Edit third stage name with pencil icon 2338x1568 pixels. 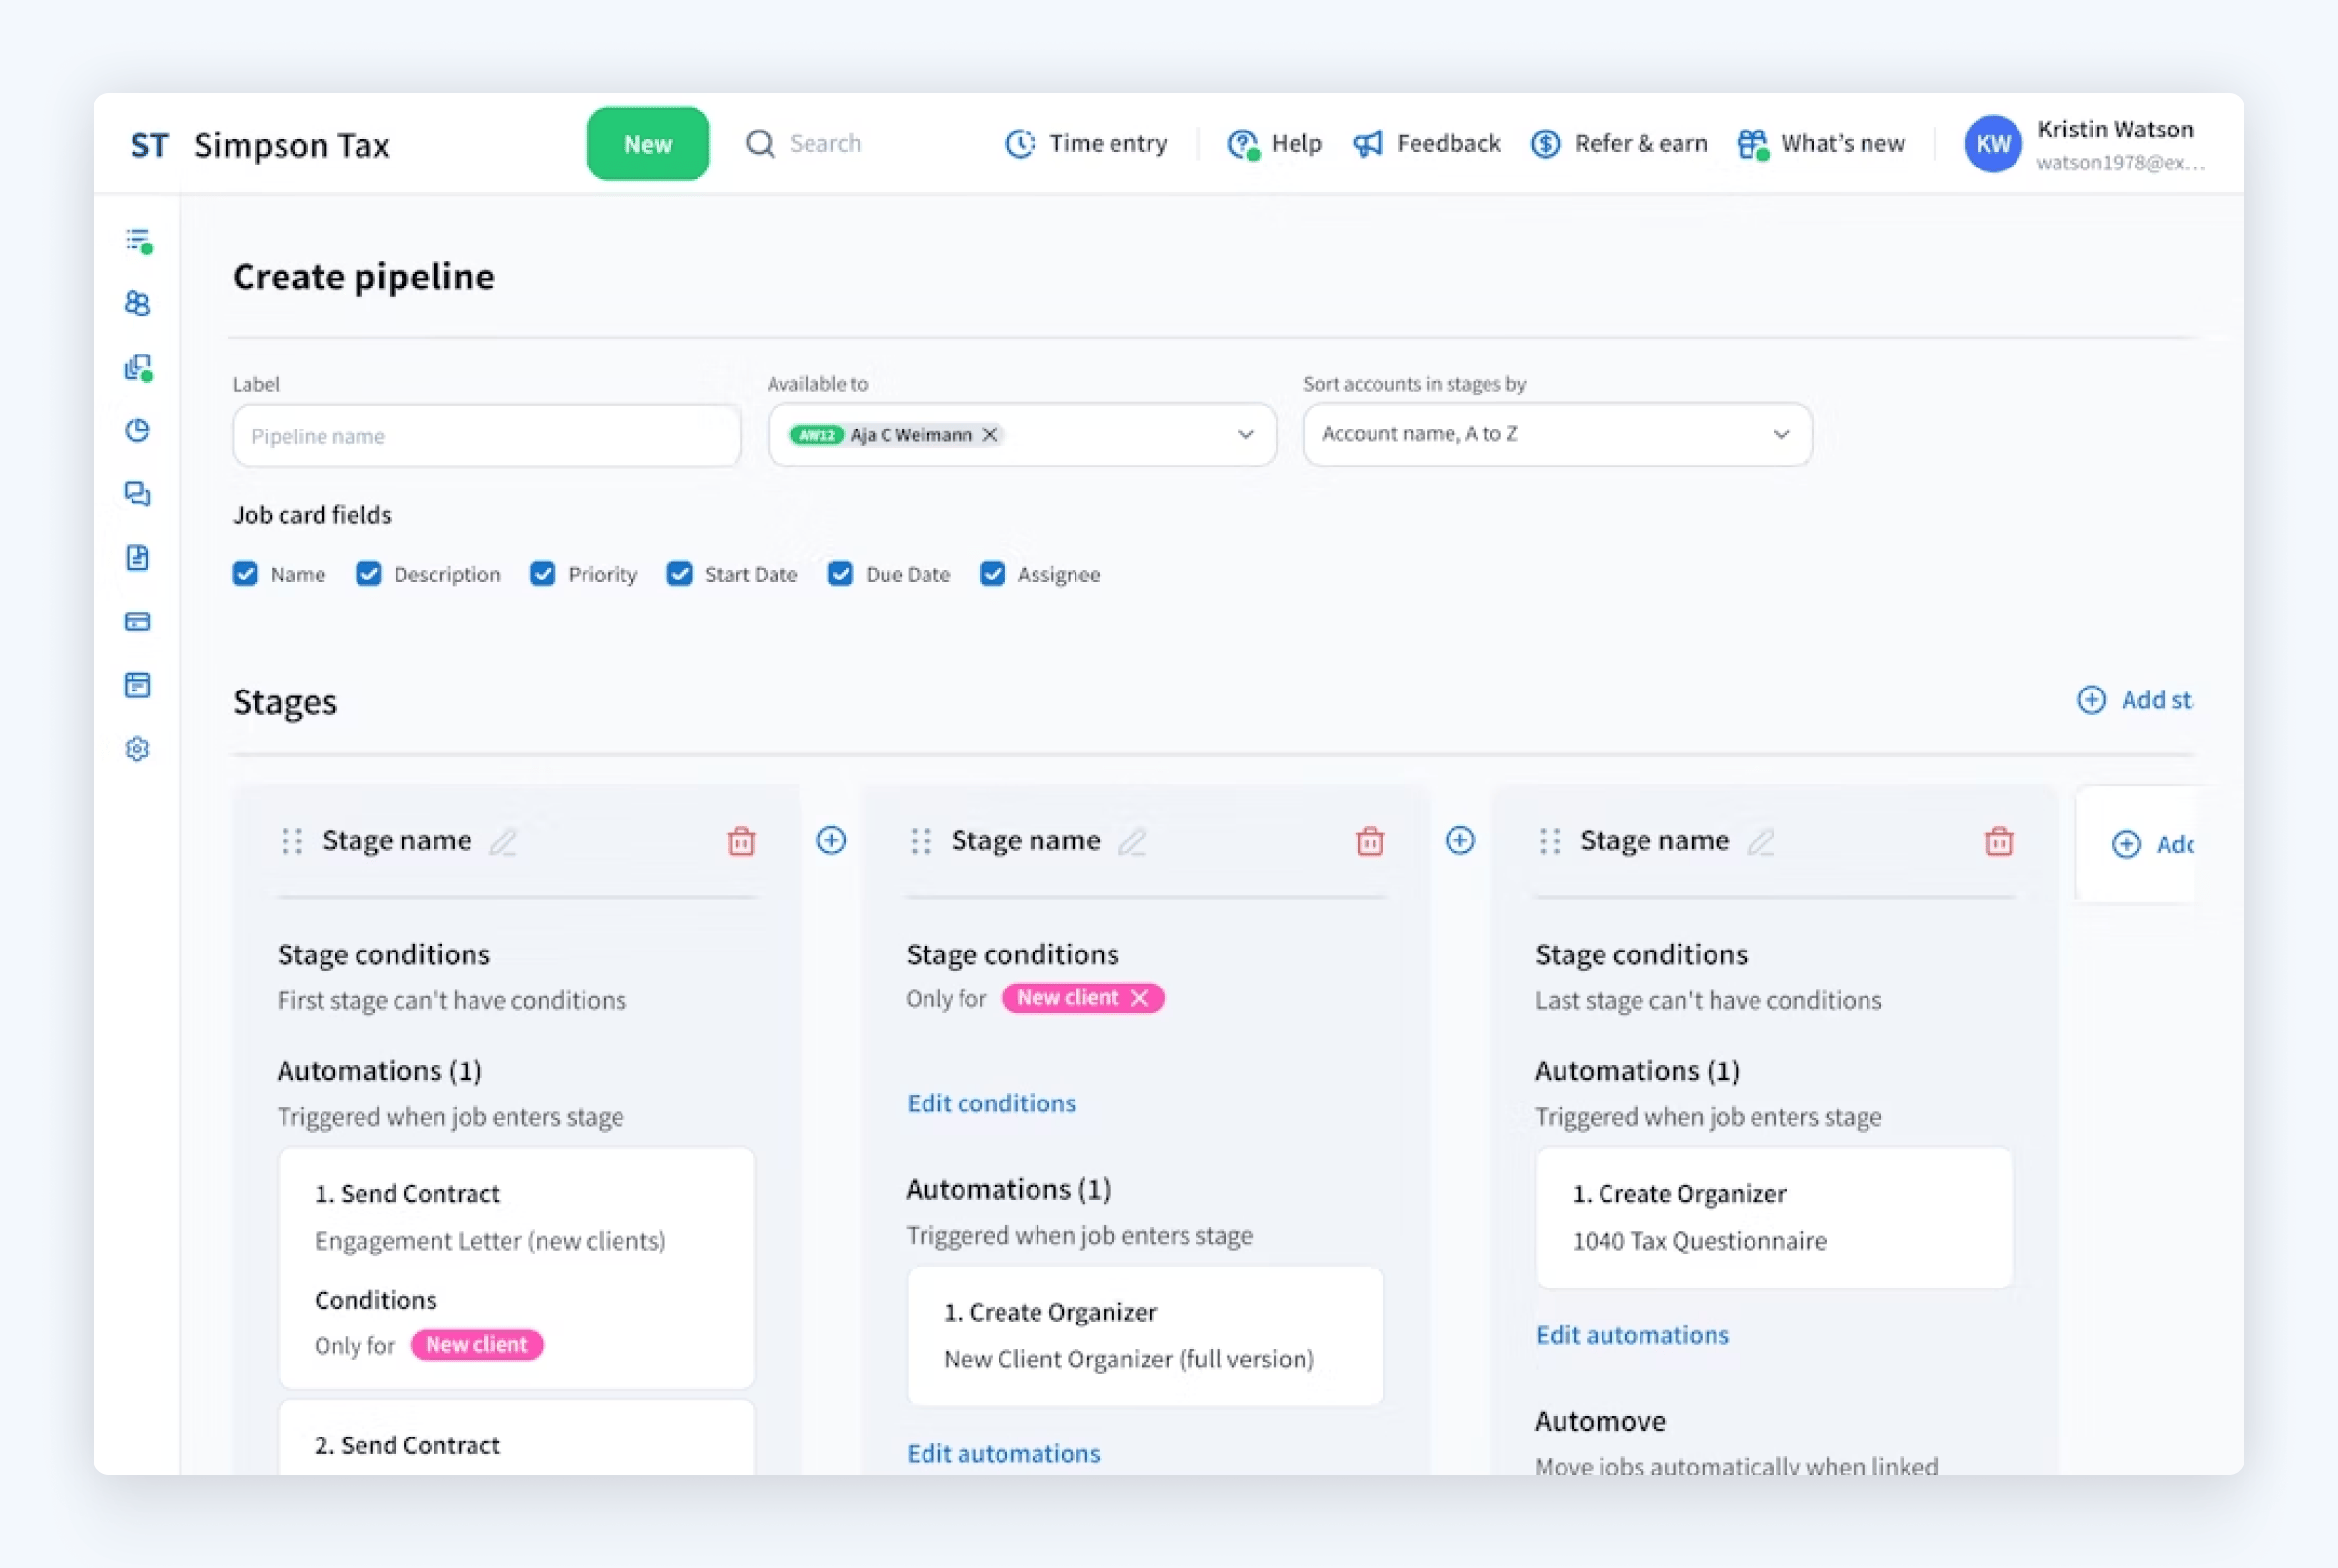pyautogui.click(x=1761, y=842)
